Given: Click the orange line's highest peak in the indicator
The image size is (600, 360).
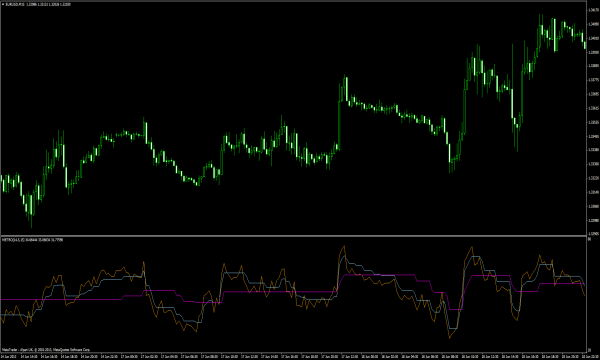Looking at the screenshot, I should [344, 247].
